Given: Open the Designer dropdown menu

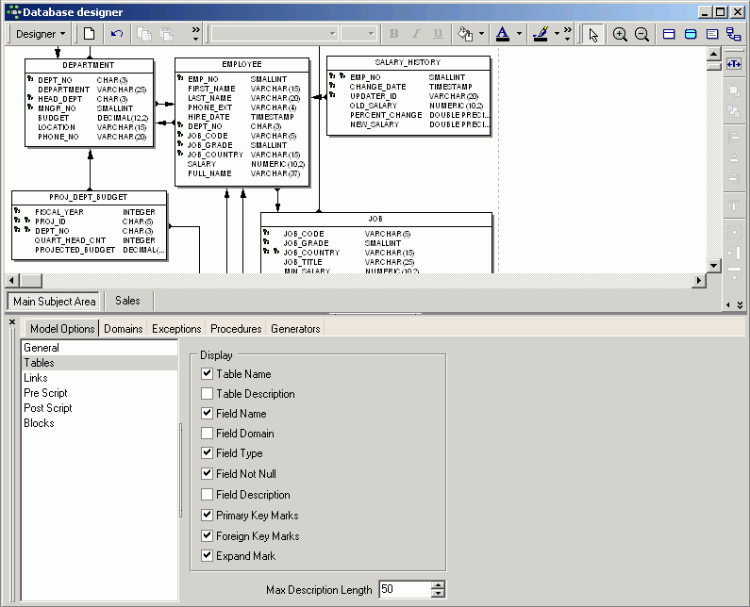Looking at the screenshot, I should [40, 34].
